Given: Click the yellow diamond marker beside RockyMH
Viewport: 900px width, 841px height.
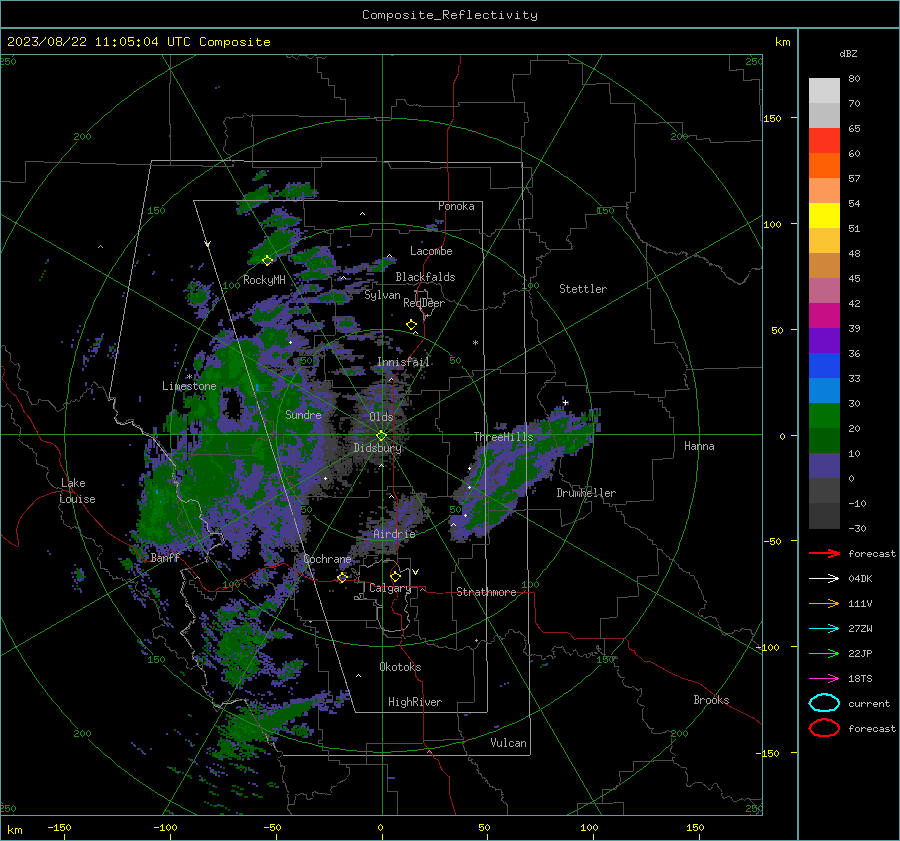Looking at the screenshot, I should pos(267,261).
